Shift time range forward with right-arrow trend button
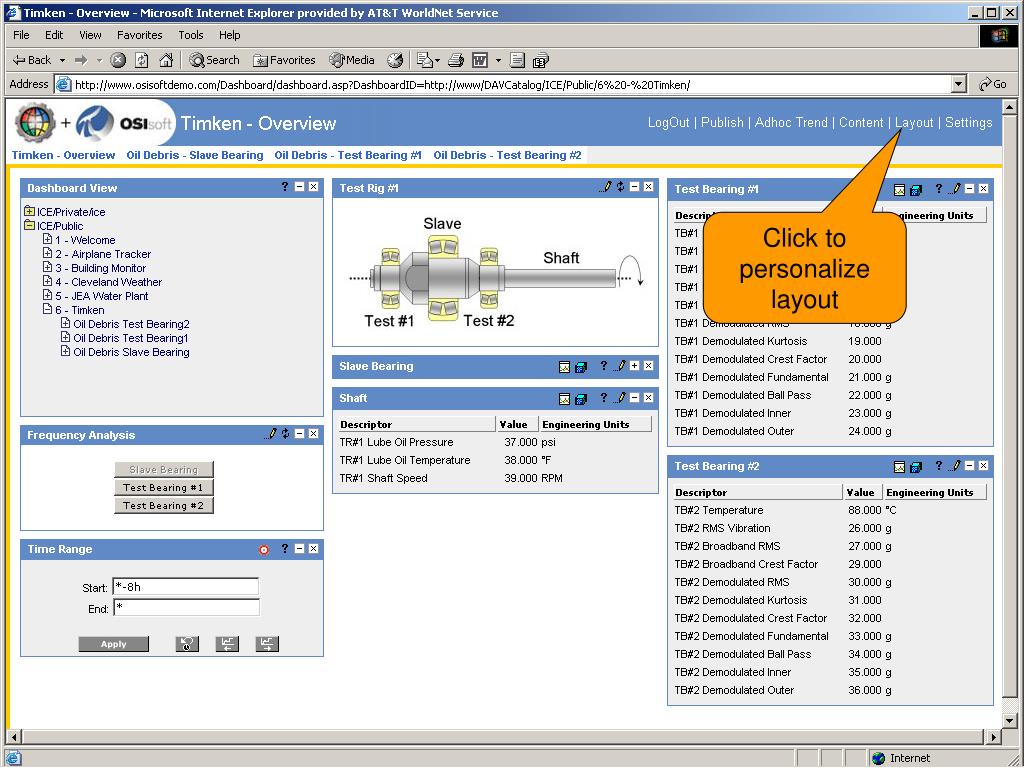The height and width of the screenshot is (768, 1024). 267,644
